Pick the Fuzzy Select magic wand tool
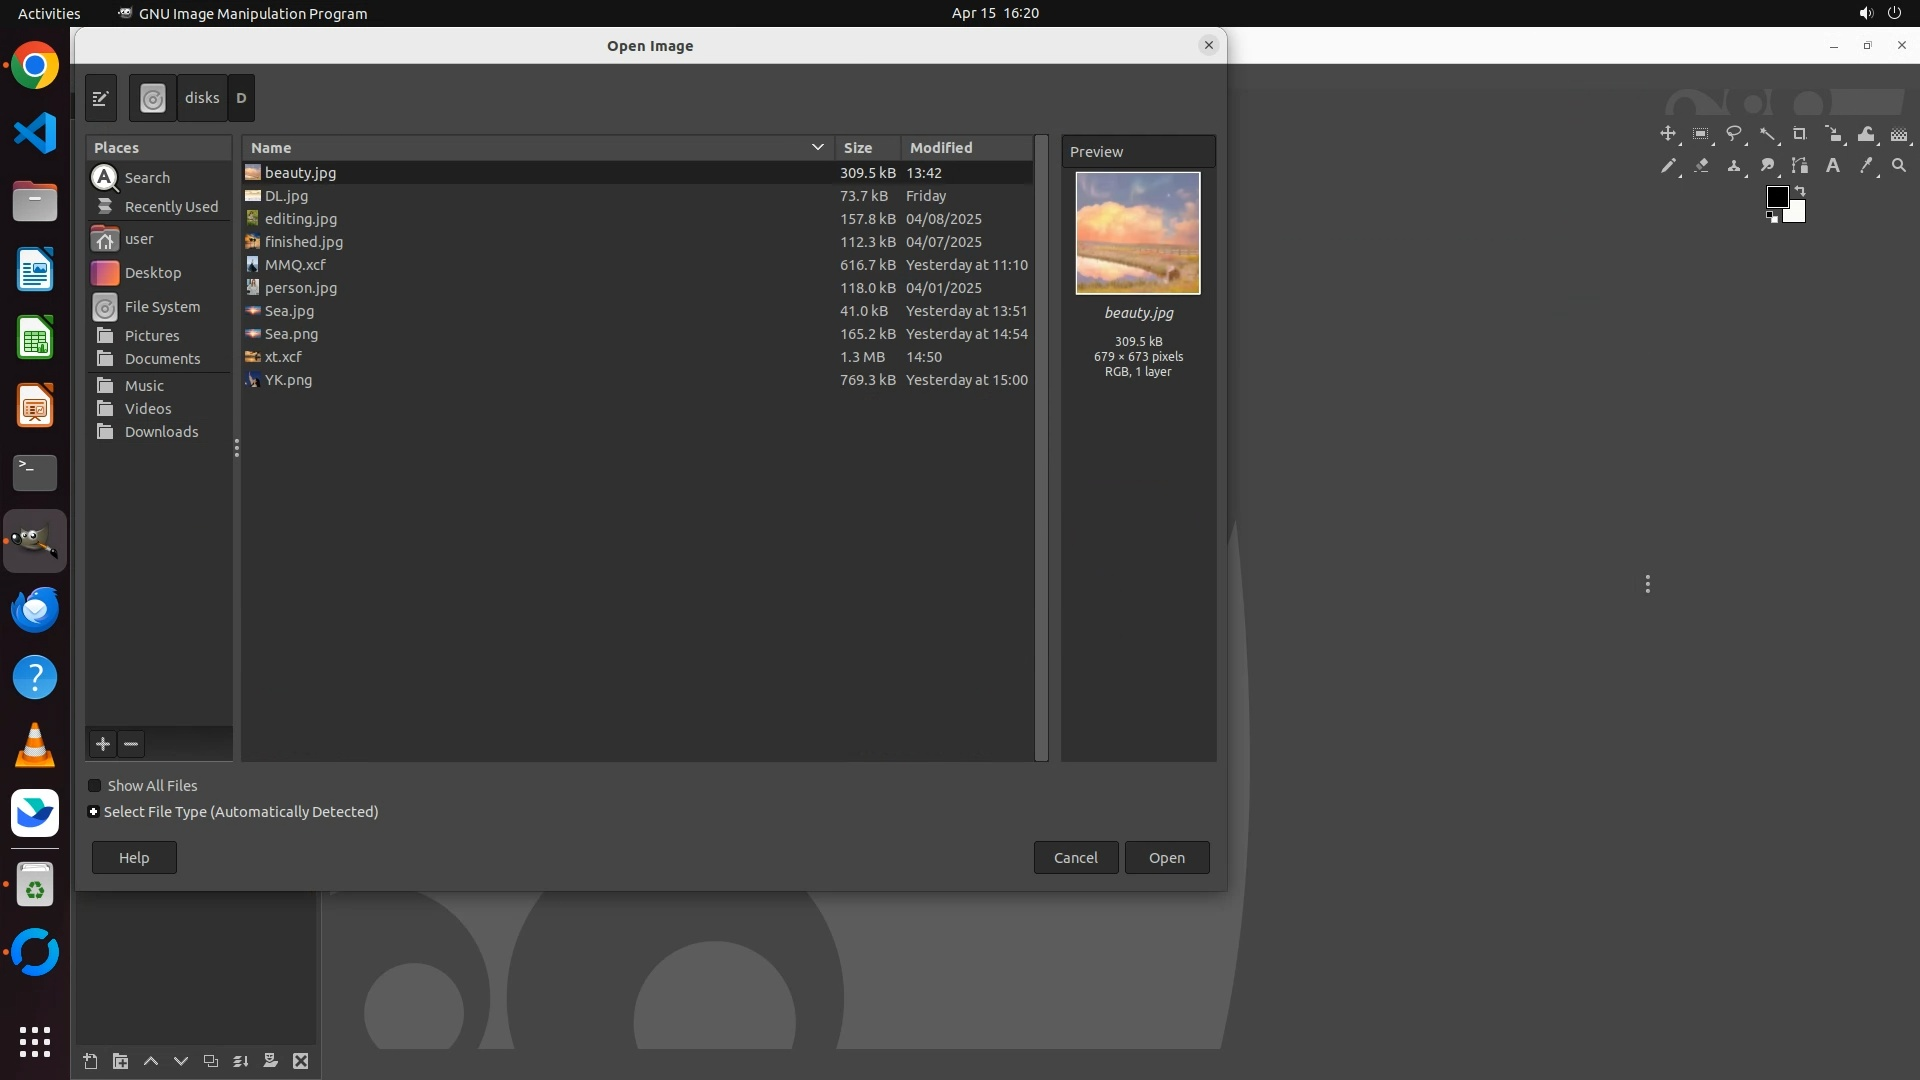Viewport: 1920px width, 1080px height. pos(1767,134)
